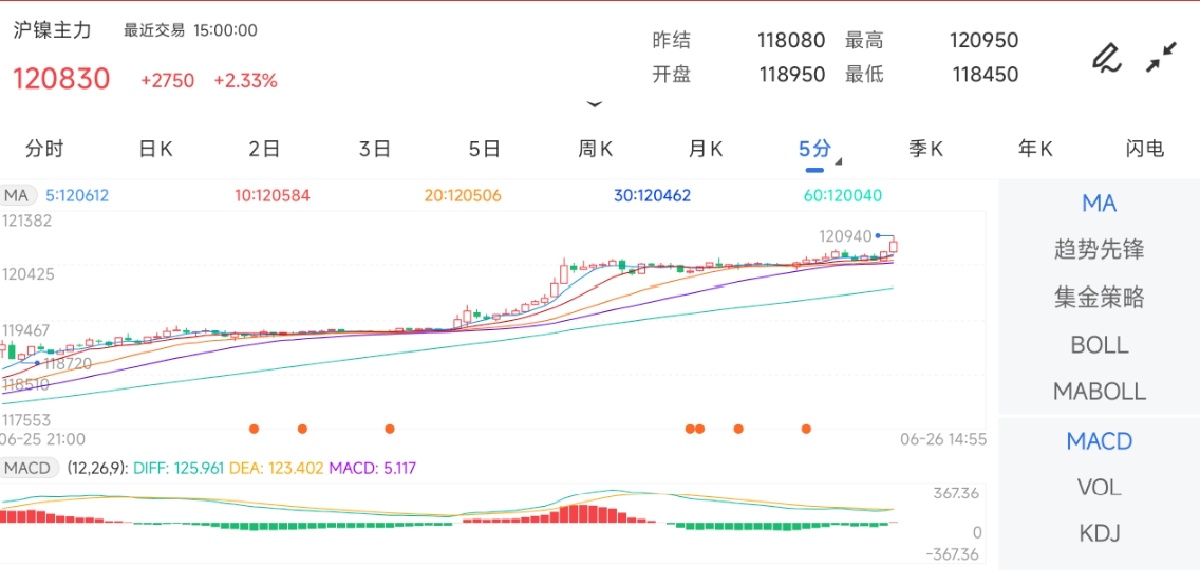Switch to the 月K tab
This screenshot has height=570, width=1200.
click(x=705, y=149)
